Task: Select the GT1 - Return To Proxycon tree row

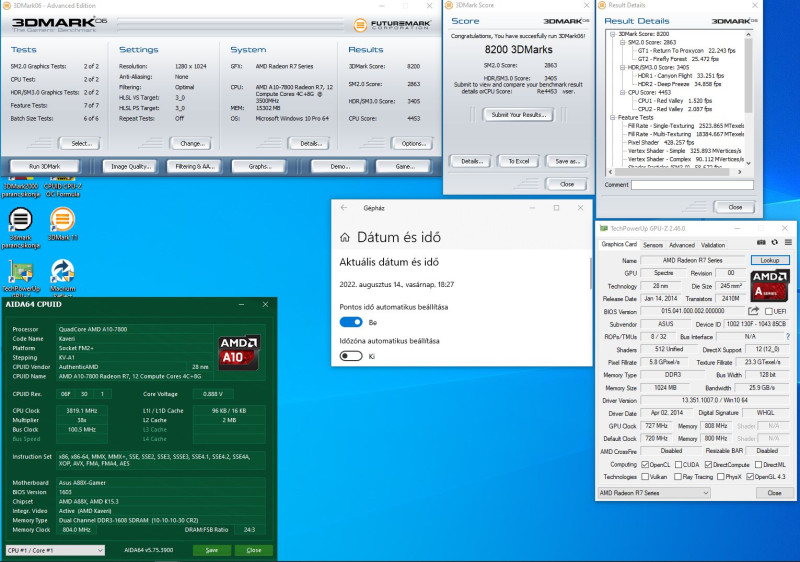Action: (686, 50)
